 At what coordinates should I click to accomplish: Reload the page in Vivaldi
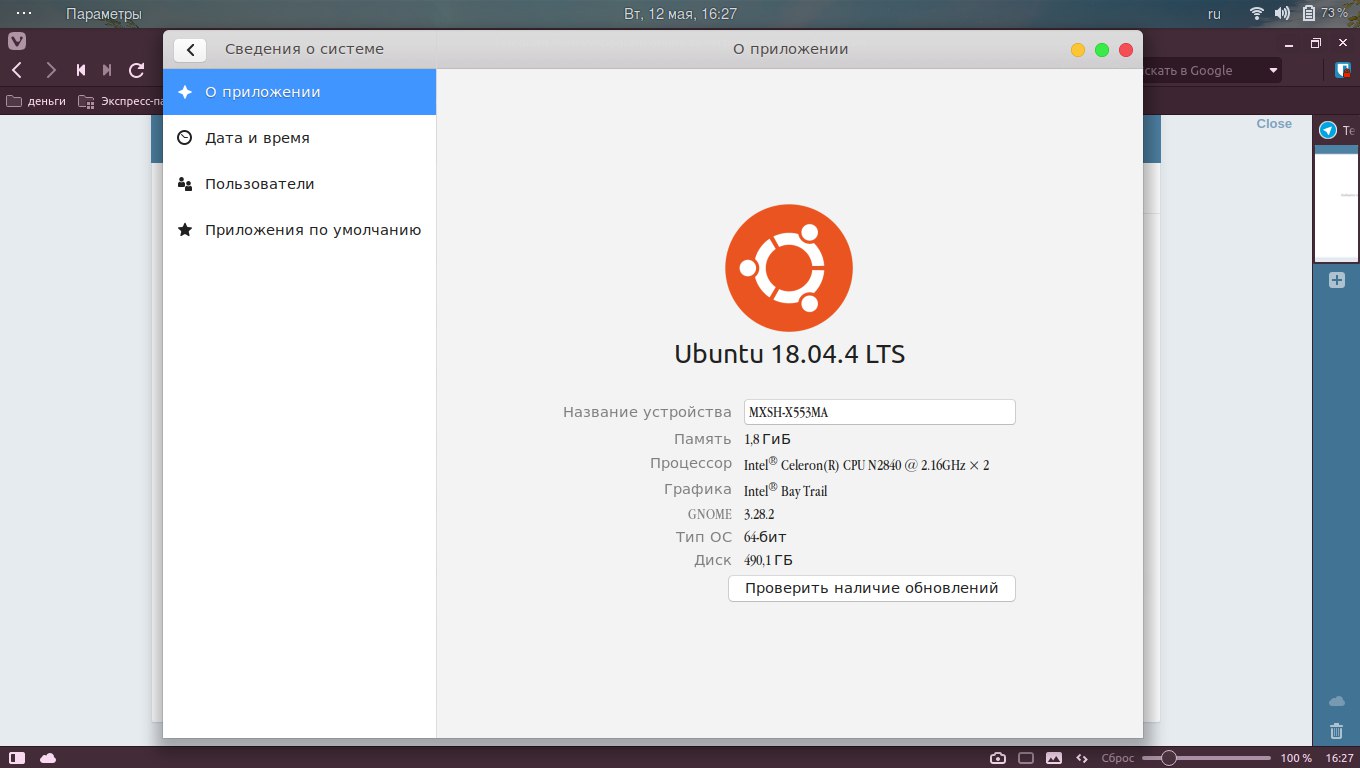137,70
